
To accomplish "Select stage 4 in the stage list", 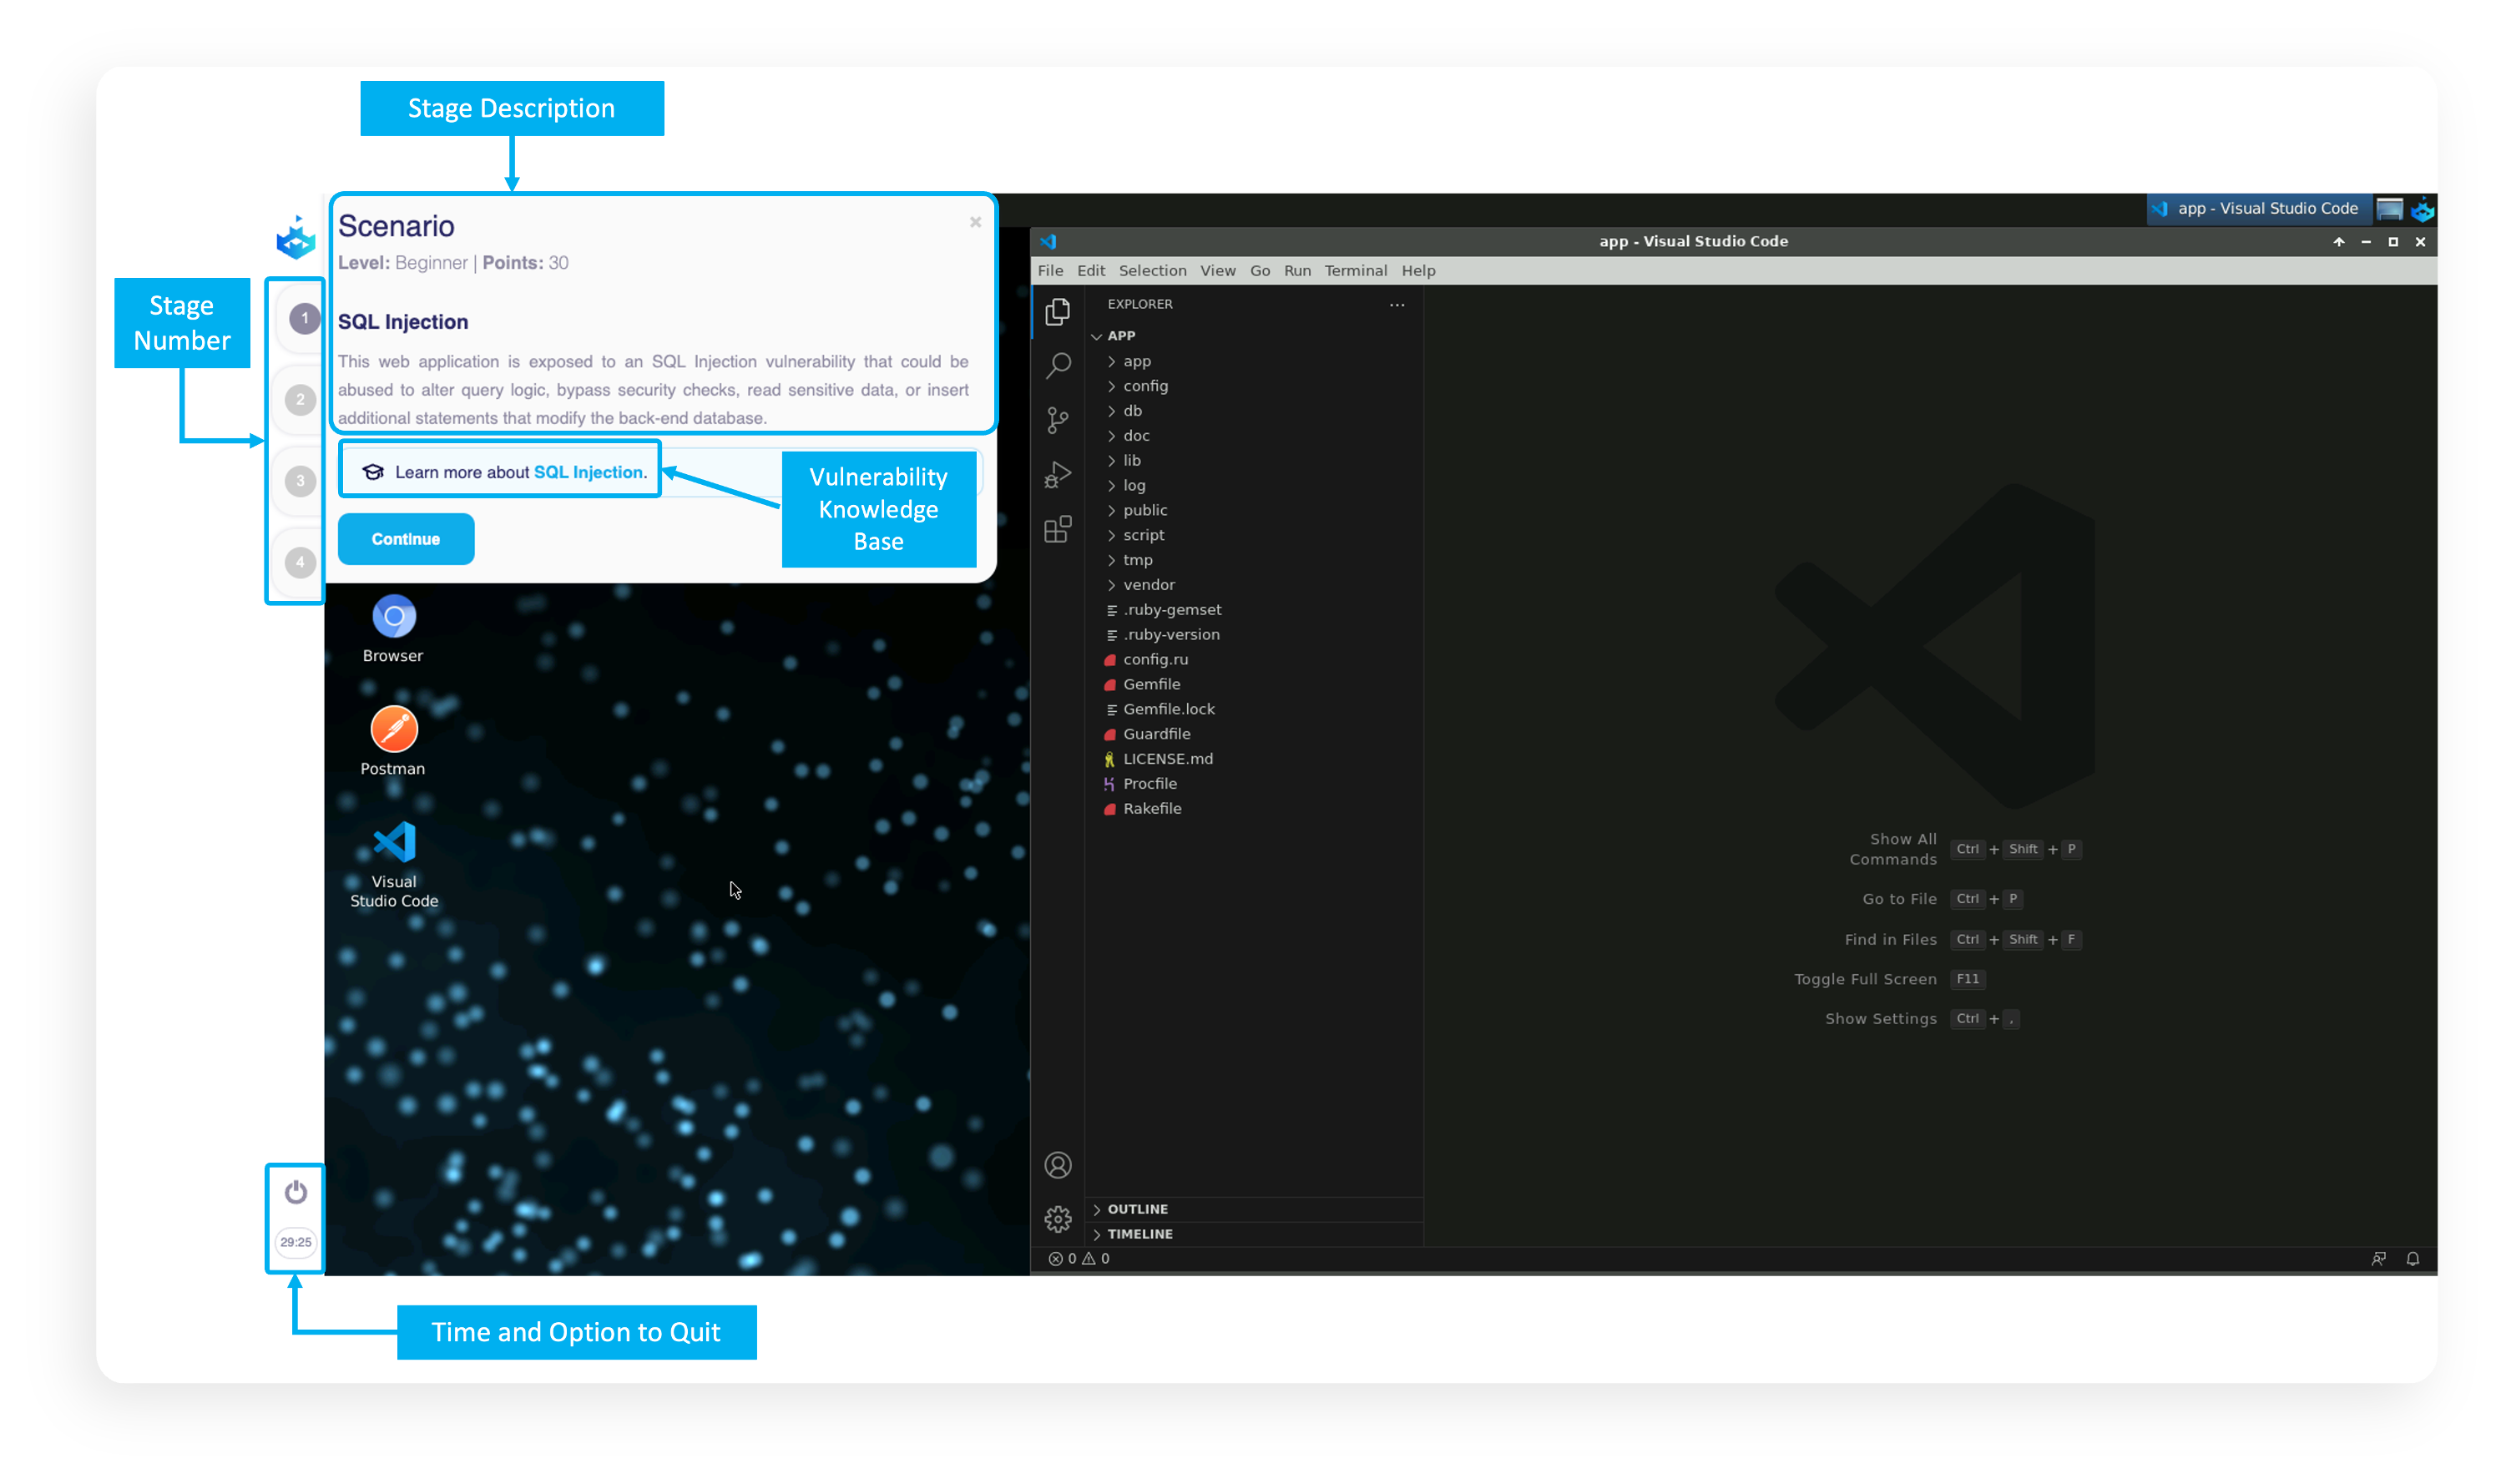I will click(x=300, y=562).
